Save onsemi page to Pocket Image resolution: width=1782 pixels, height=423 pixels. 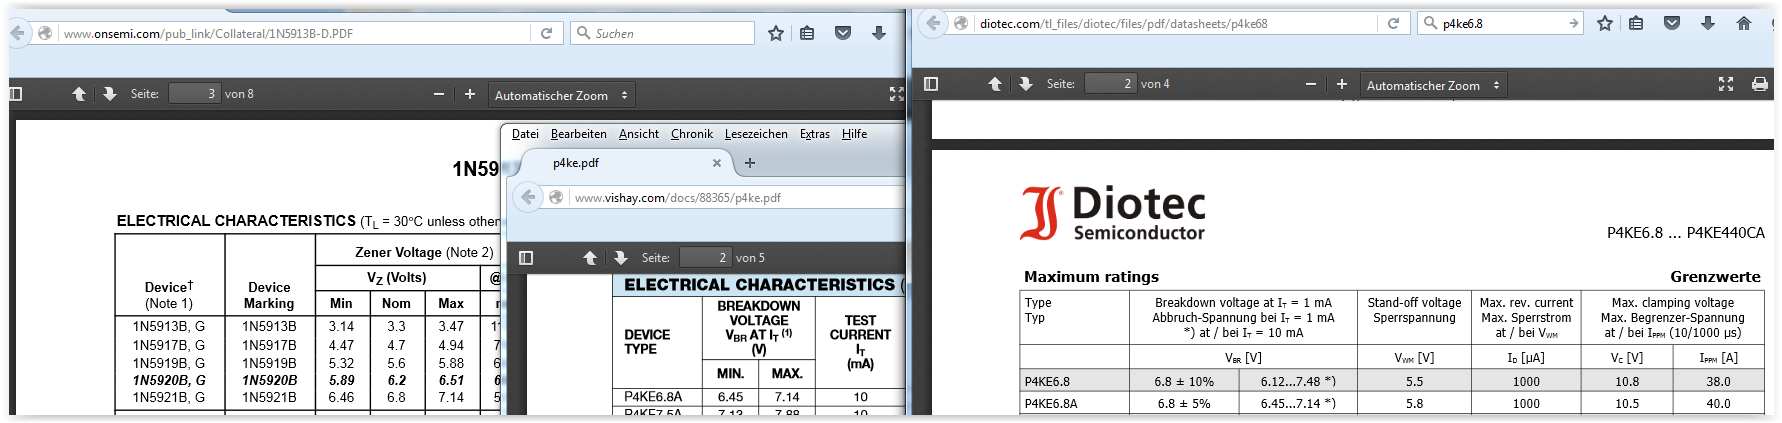(843, 33)
